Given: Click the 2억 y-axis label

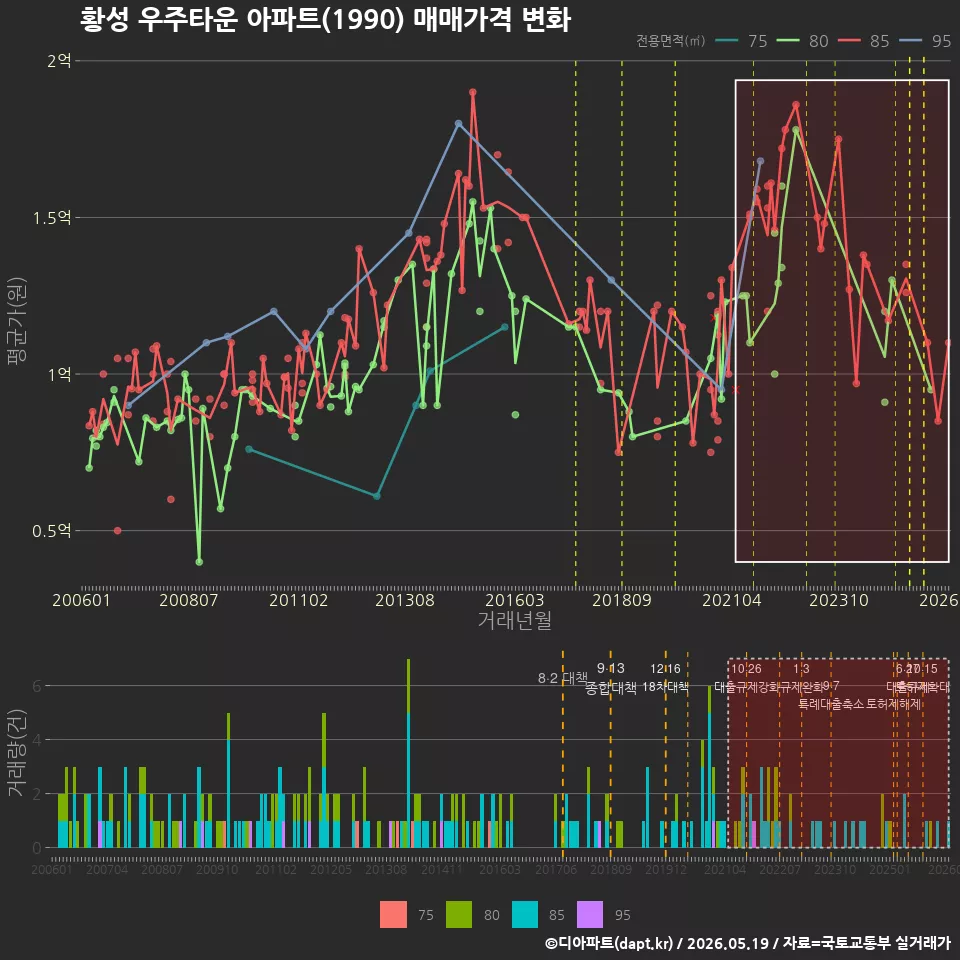Looking at the screenshot, I should 59,61.
